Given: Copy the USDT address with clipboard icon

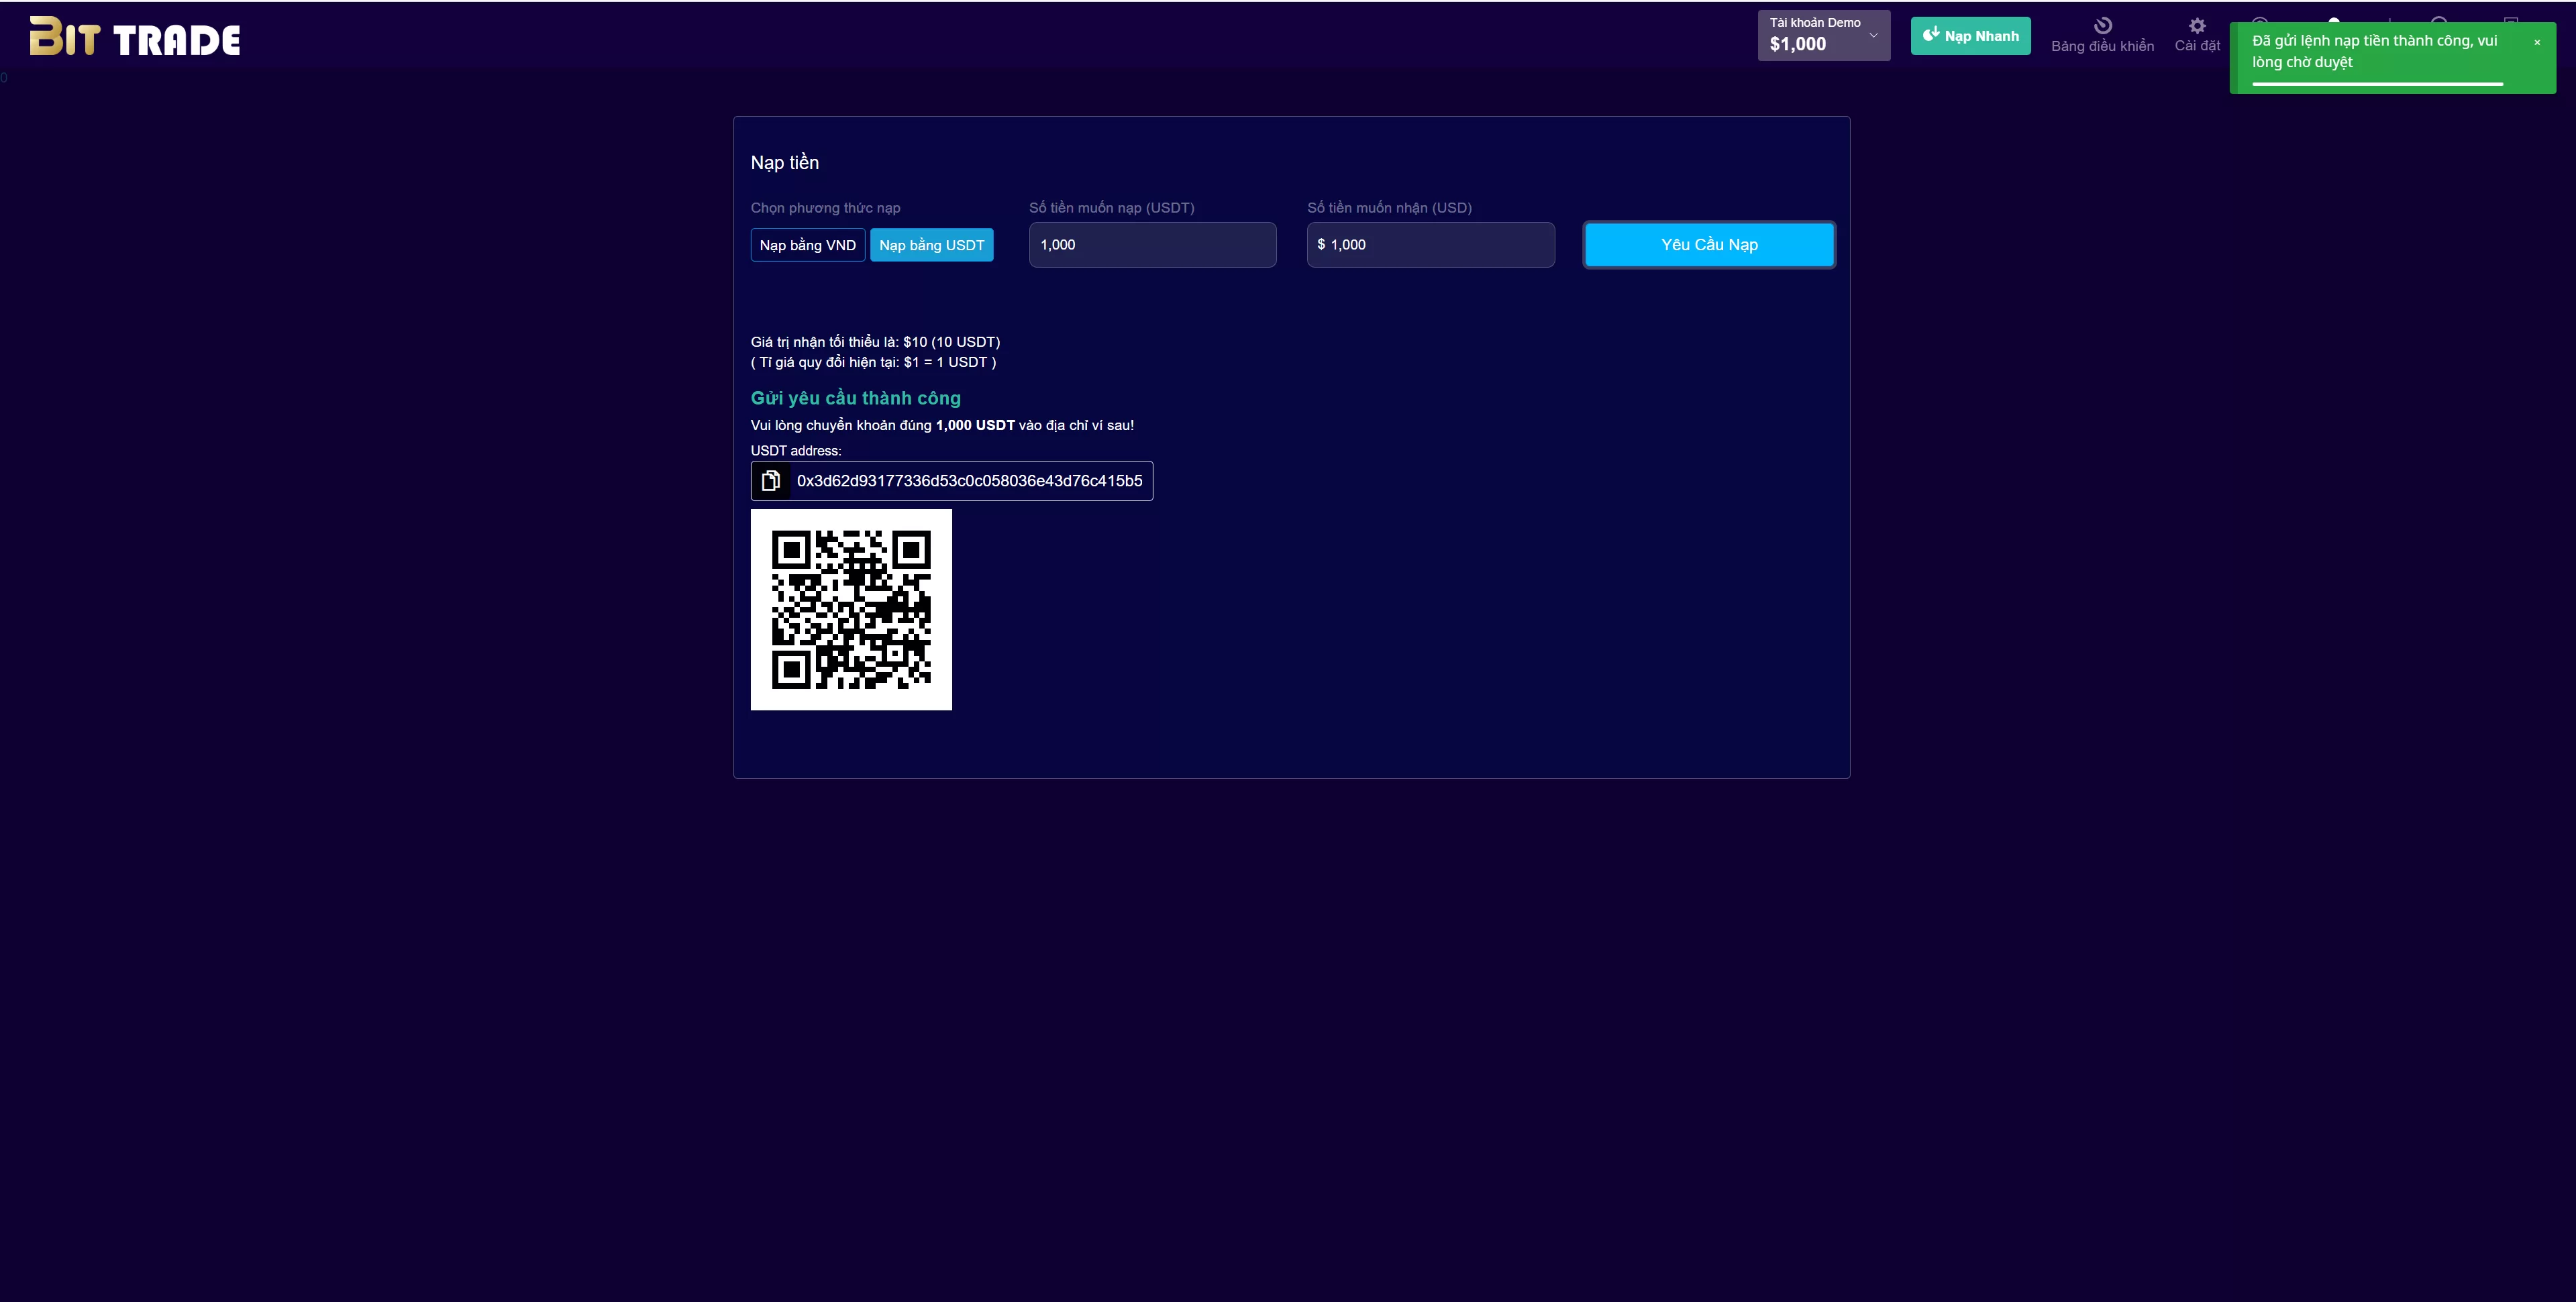Looking at the screenshot, I should 770,481.
